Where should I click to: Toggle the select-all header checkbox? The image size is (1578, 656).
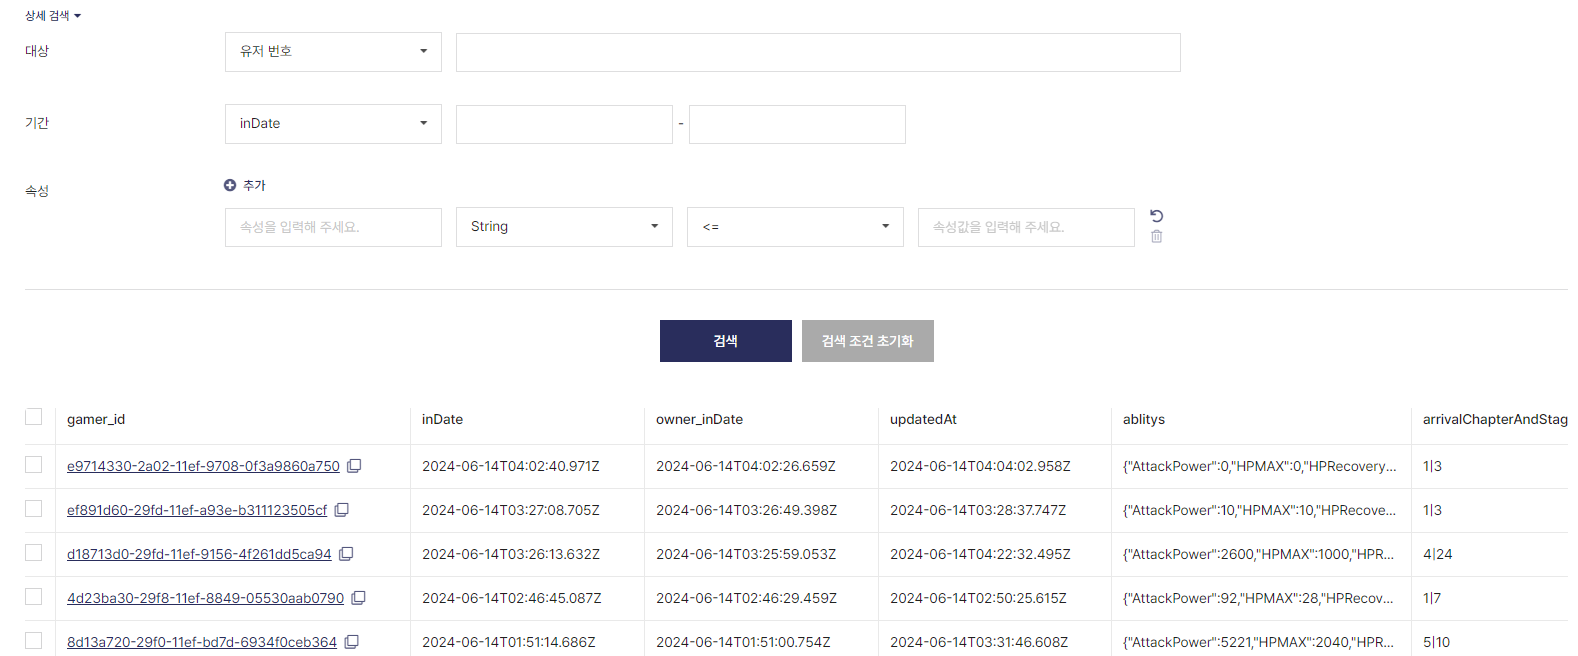tap(34, 417)
